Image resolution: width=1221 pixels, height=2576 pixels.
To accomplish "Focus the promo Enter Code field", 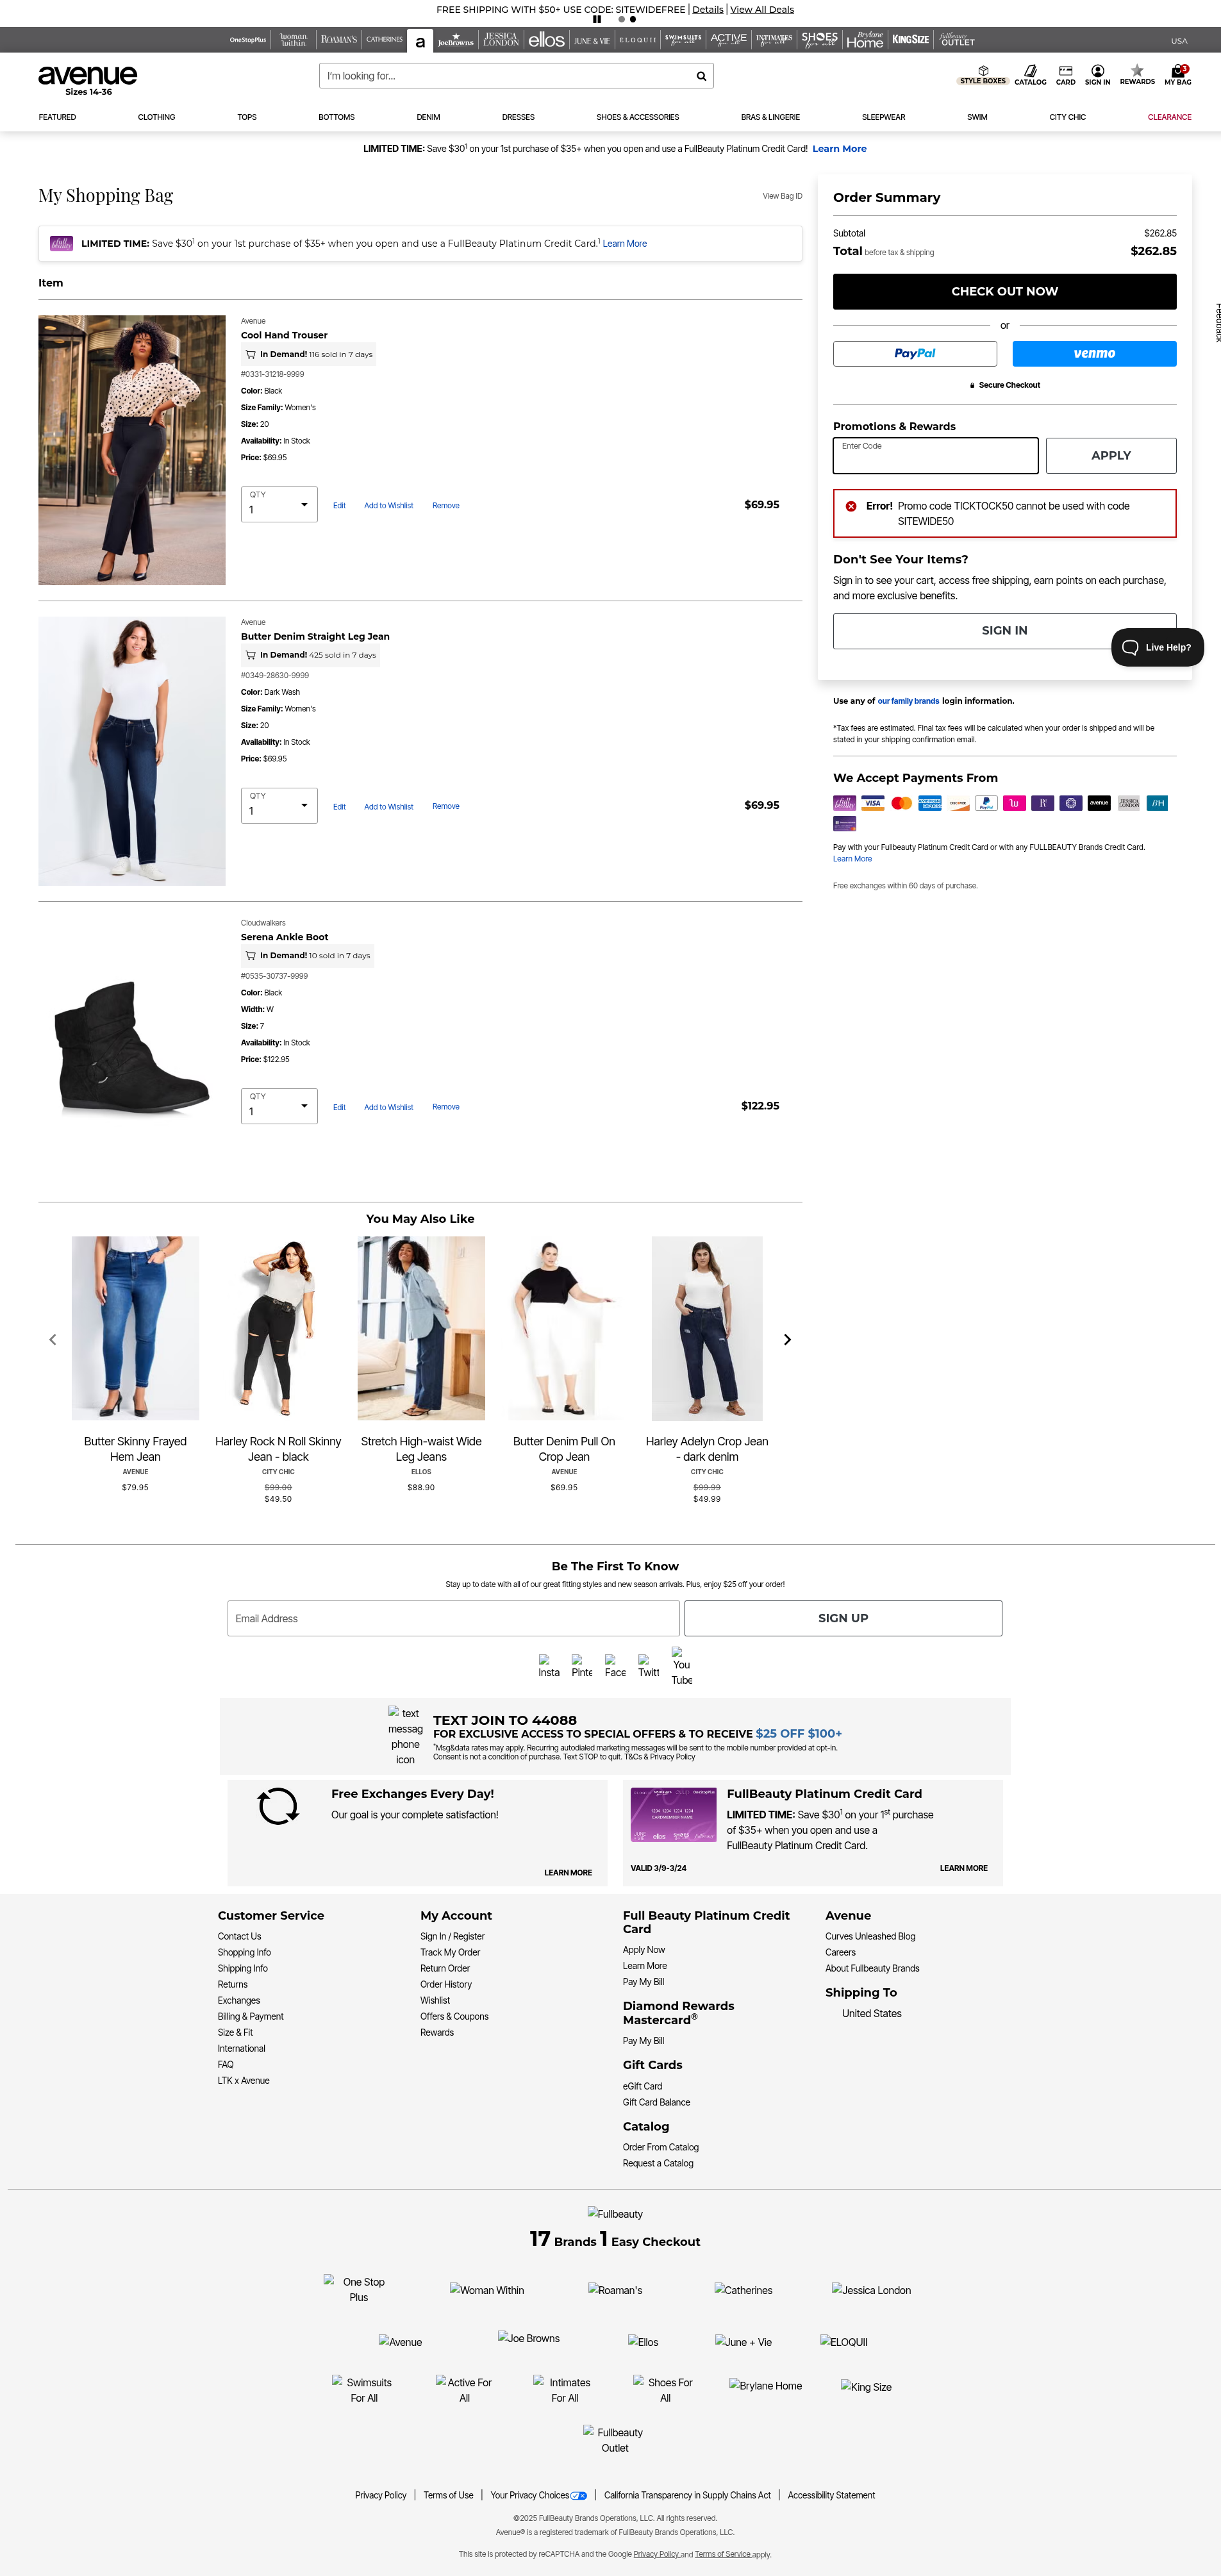I will coord(935,455).
